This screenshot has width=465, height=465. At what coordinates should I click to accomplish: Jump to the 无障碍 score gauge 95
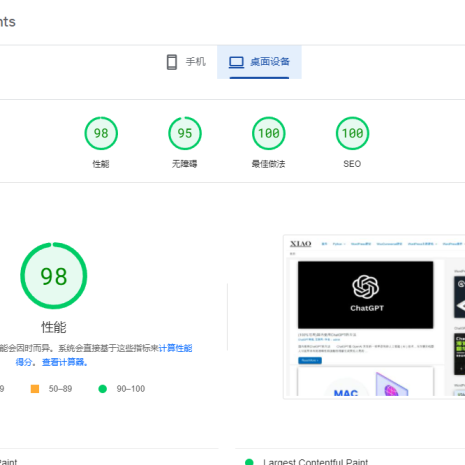[x=185, y=133]
